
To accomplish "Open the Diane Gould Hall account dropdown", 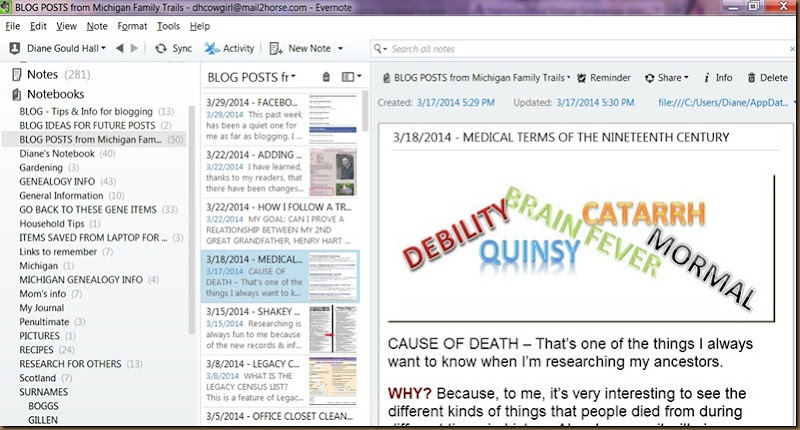I will [66, 48].
